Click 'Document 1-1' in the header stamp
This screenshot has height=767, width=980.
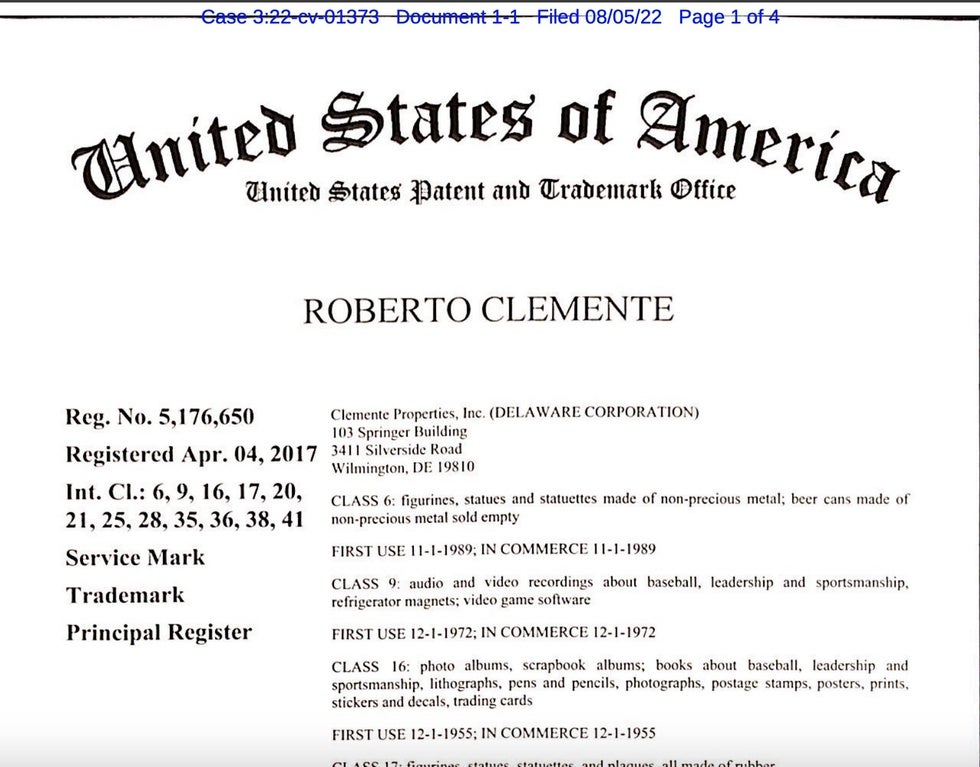[458, 17]
